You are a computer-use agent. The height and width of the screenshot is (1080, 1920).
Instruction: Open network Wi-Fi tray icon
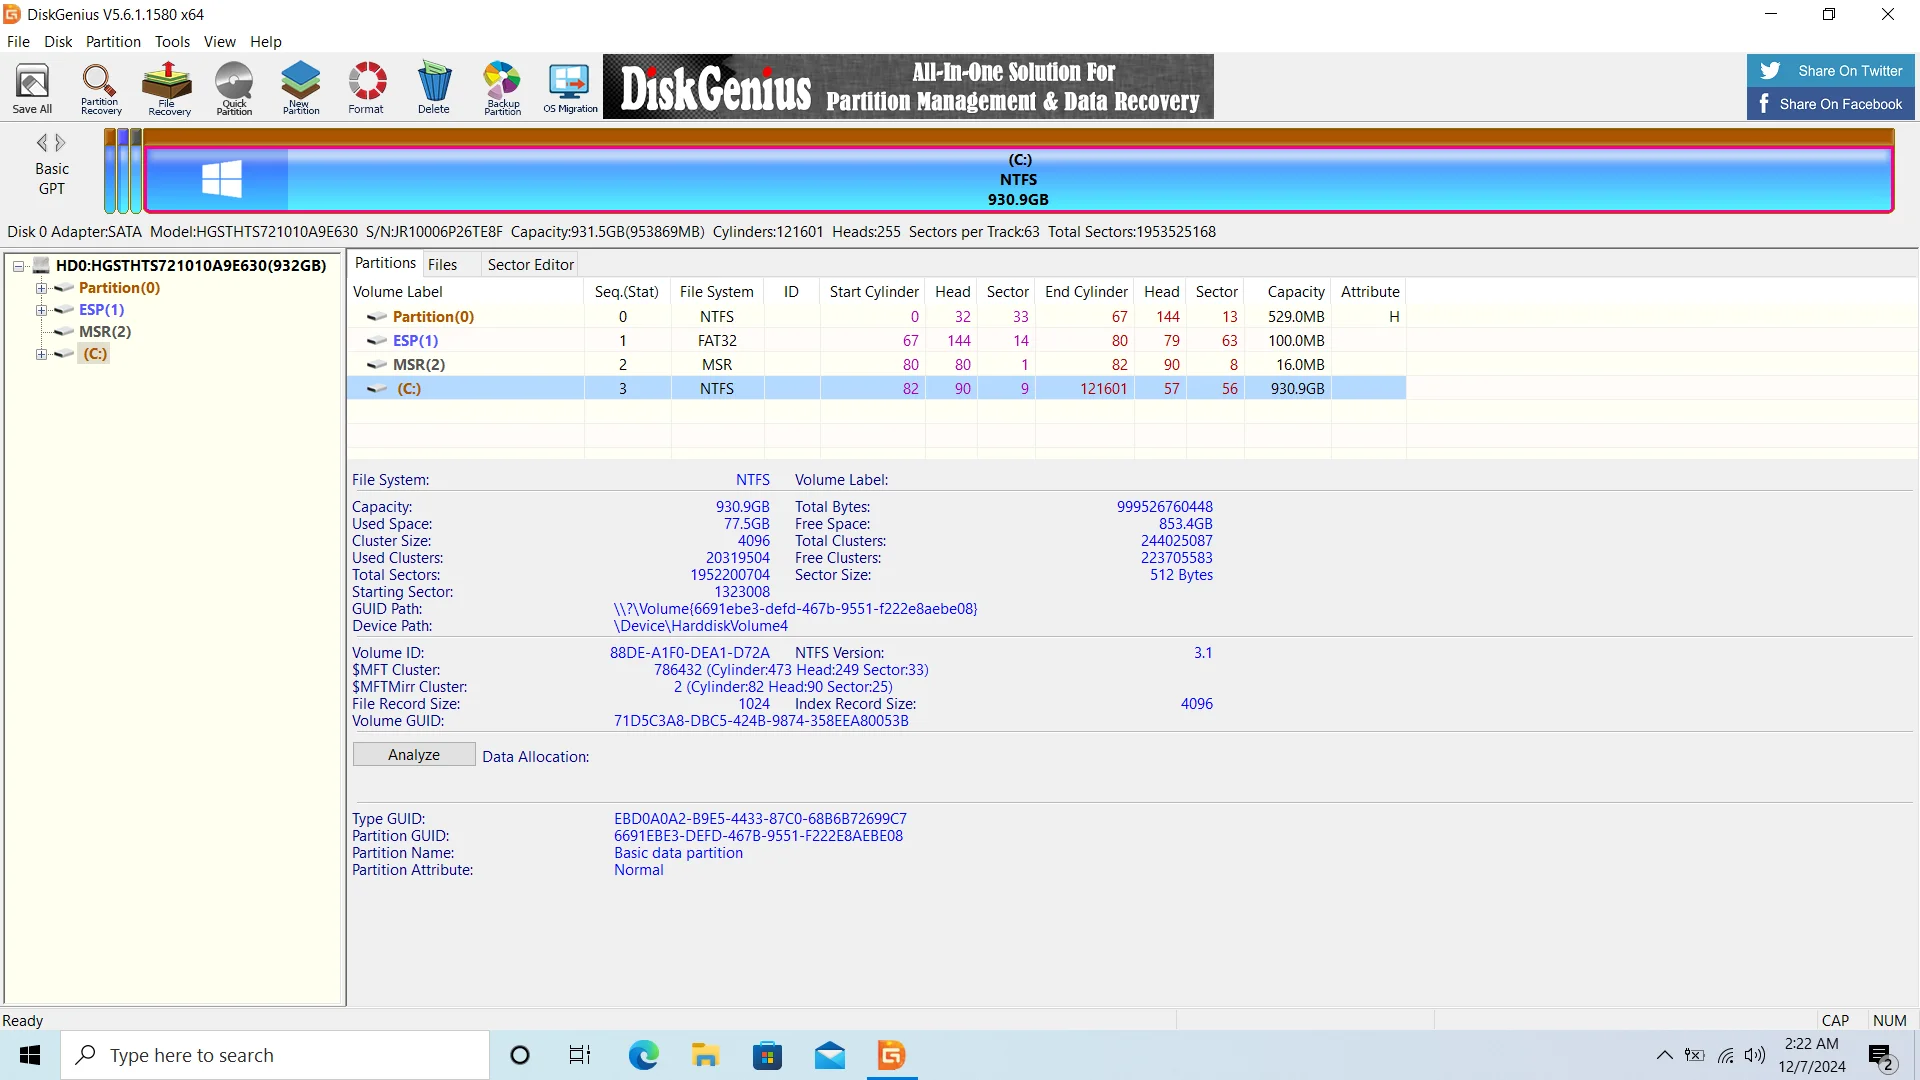point(1726,1055)
